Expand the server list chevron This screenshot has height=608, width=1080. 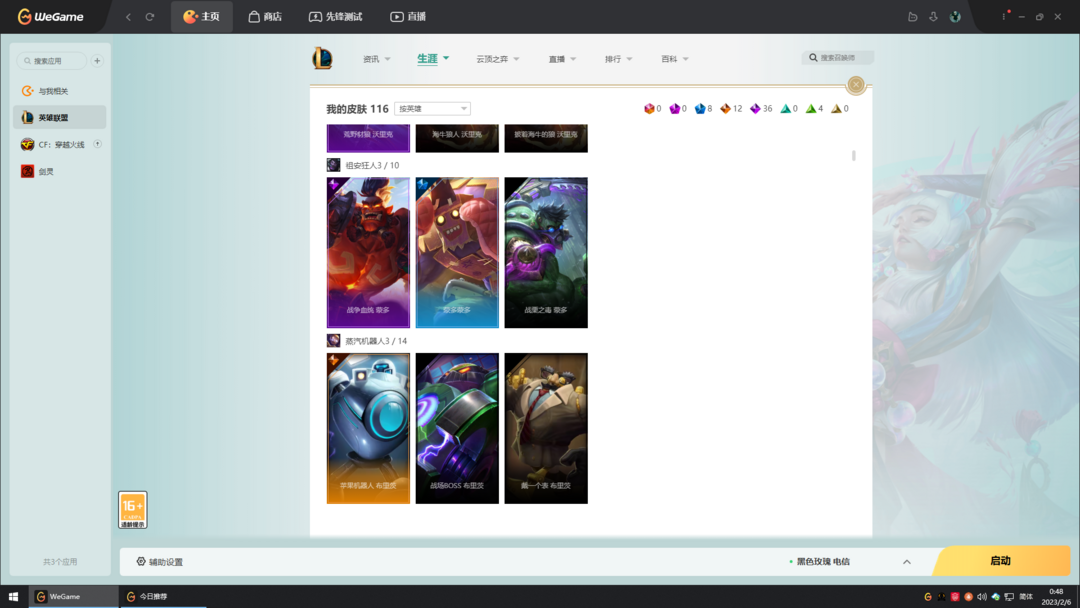(x=906, y=562)
